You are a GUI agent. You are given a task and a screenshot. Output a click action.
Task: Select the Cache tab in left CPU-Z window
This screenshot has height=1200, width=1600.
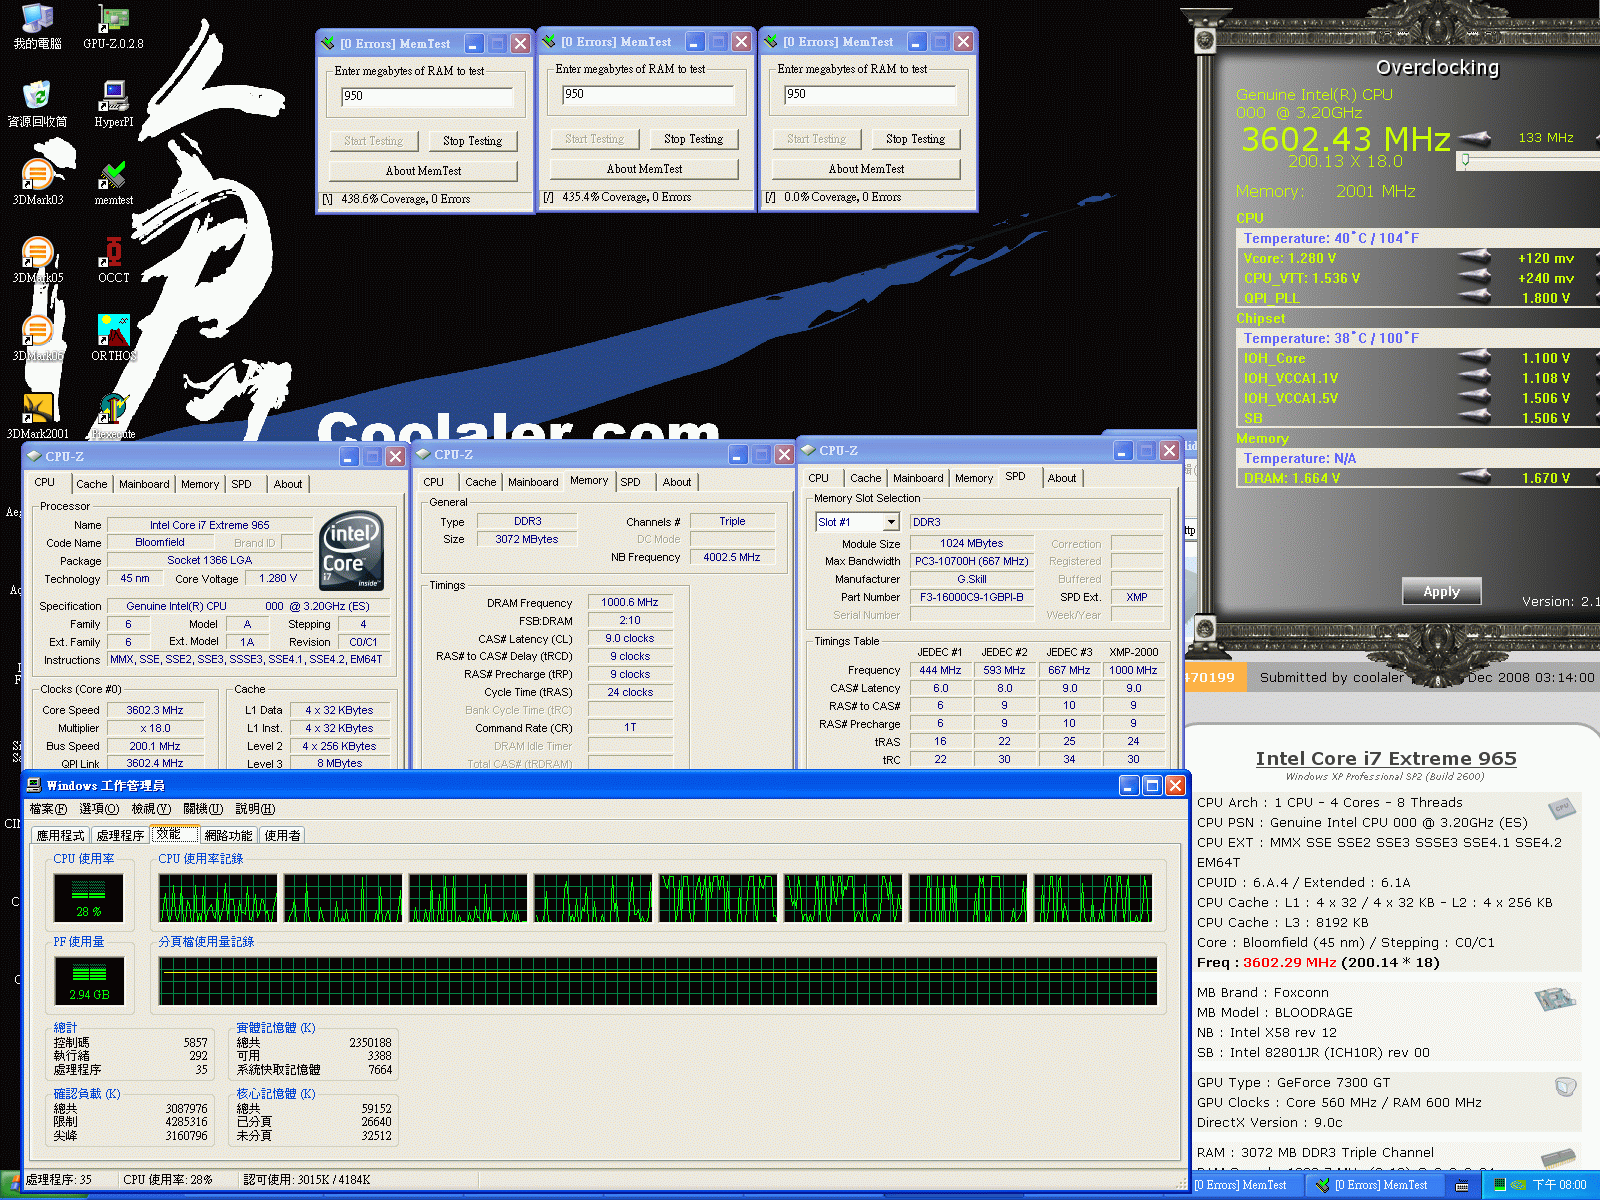point(91,484)
